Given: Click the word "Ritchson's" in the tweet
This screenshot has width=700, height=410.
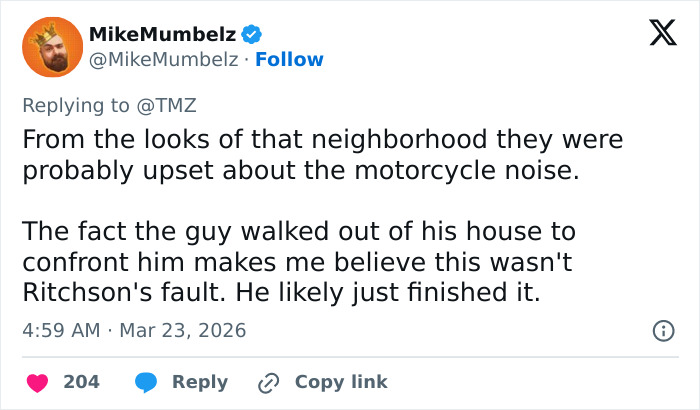Looking at the screenshot, I should [x=90, y=295].
